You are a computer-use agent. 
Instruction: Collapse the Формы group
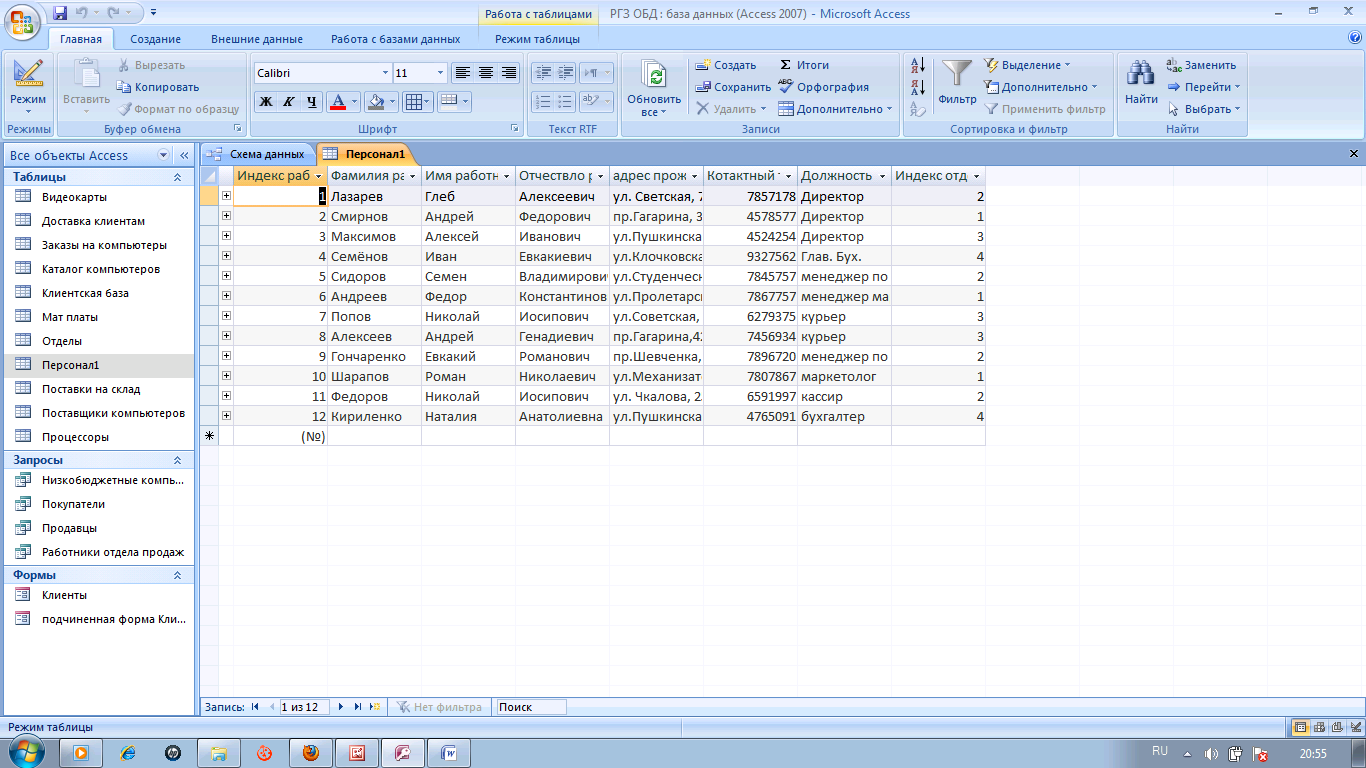pyautogui.click(x=178, y=575)
